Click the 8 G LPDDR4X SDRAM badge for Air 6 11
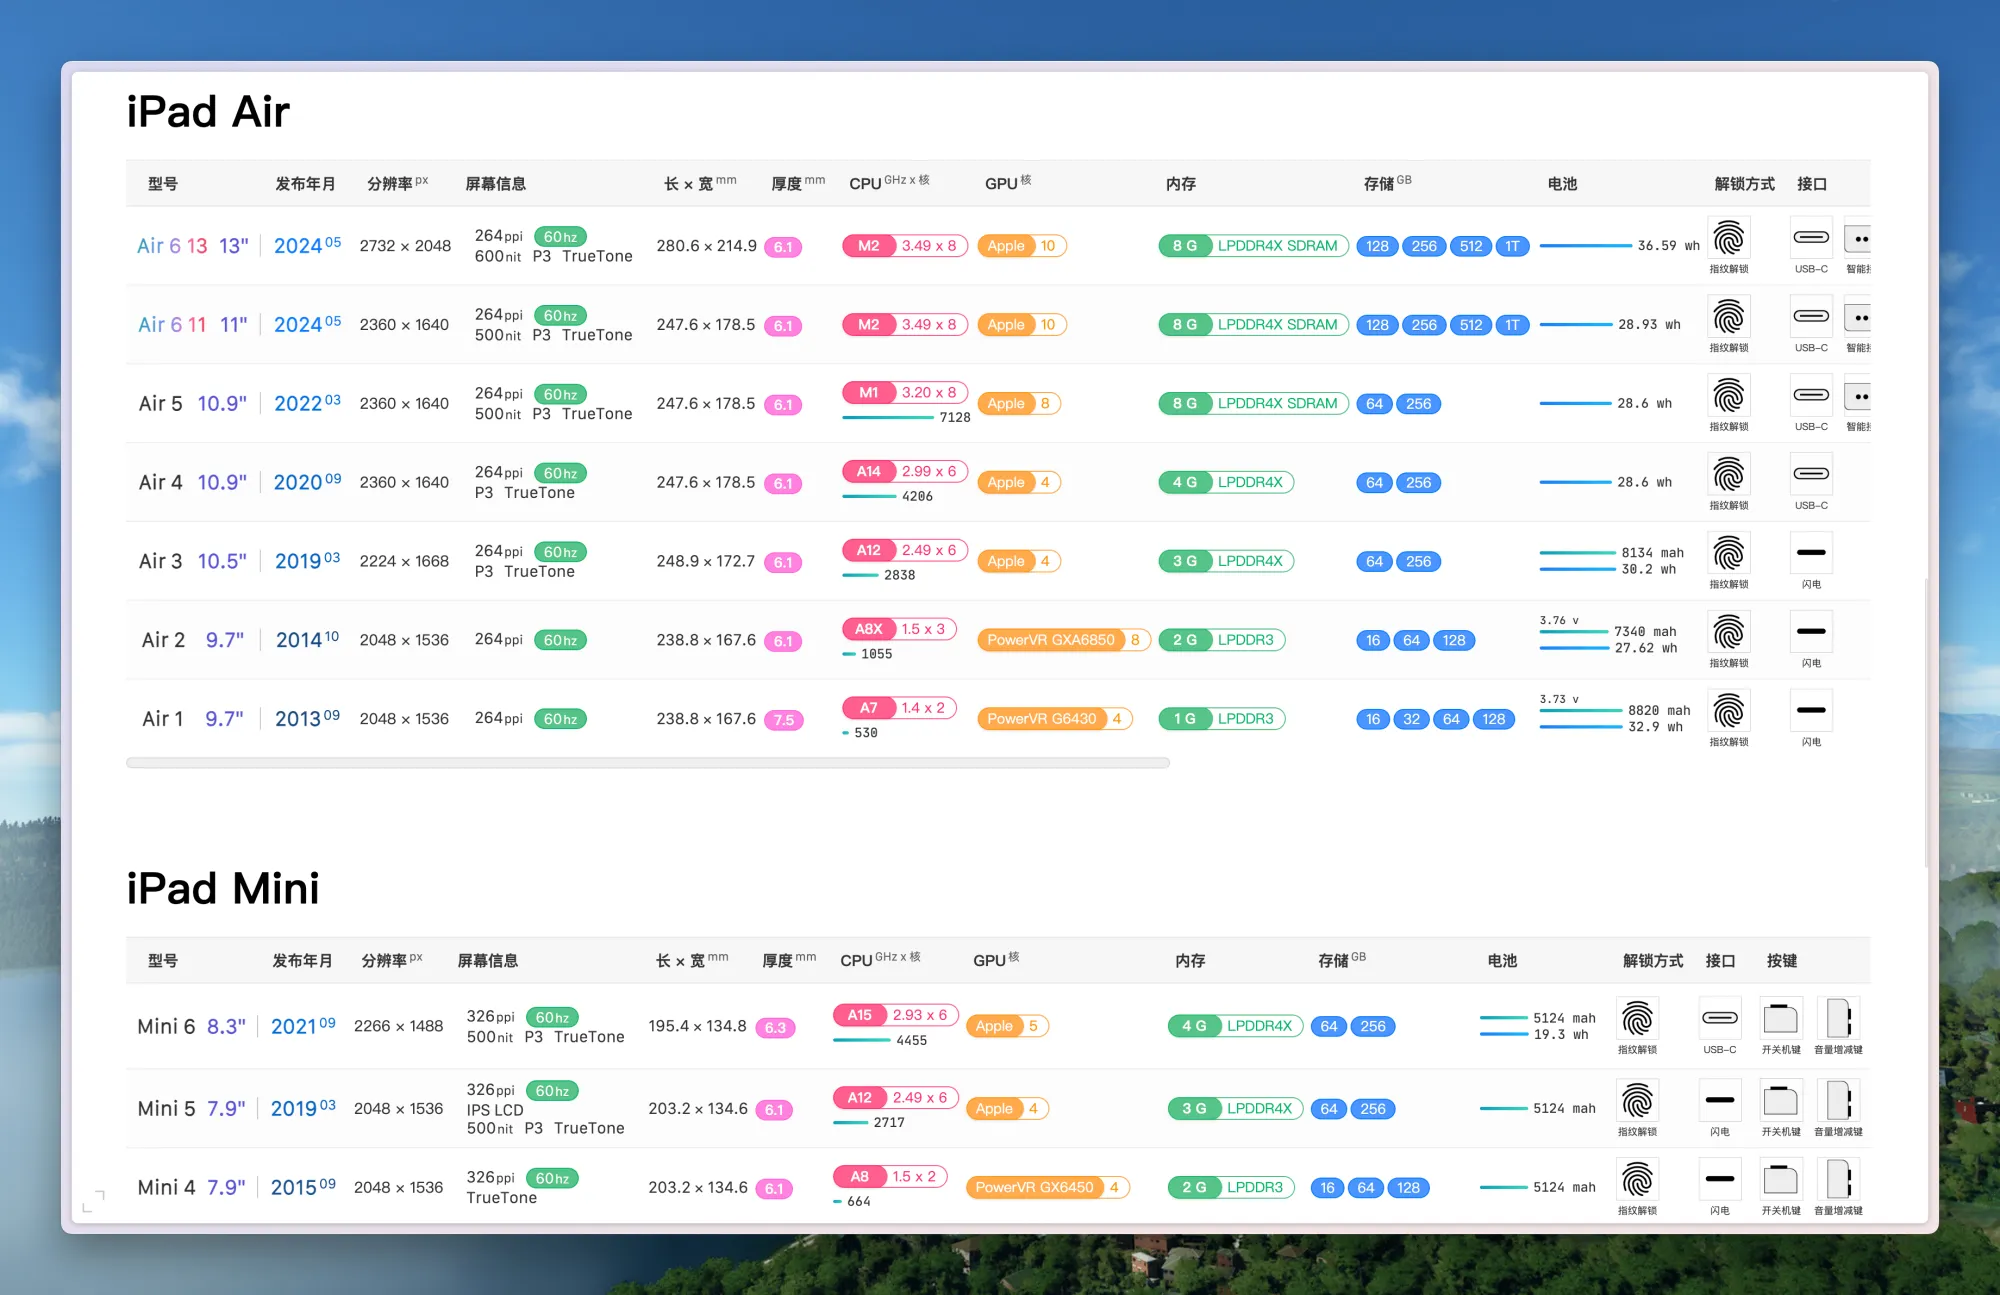This screenshot has height=1295, width=2000. 1253,325
